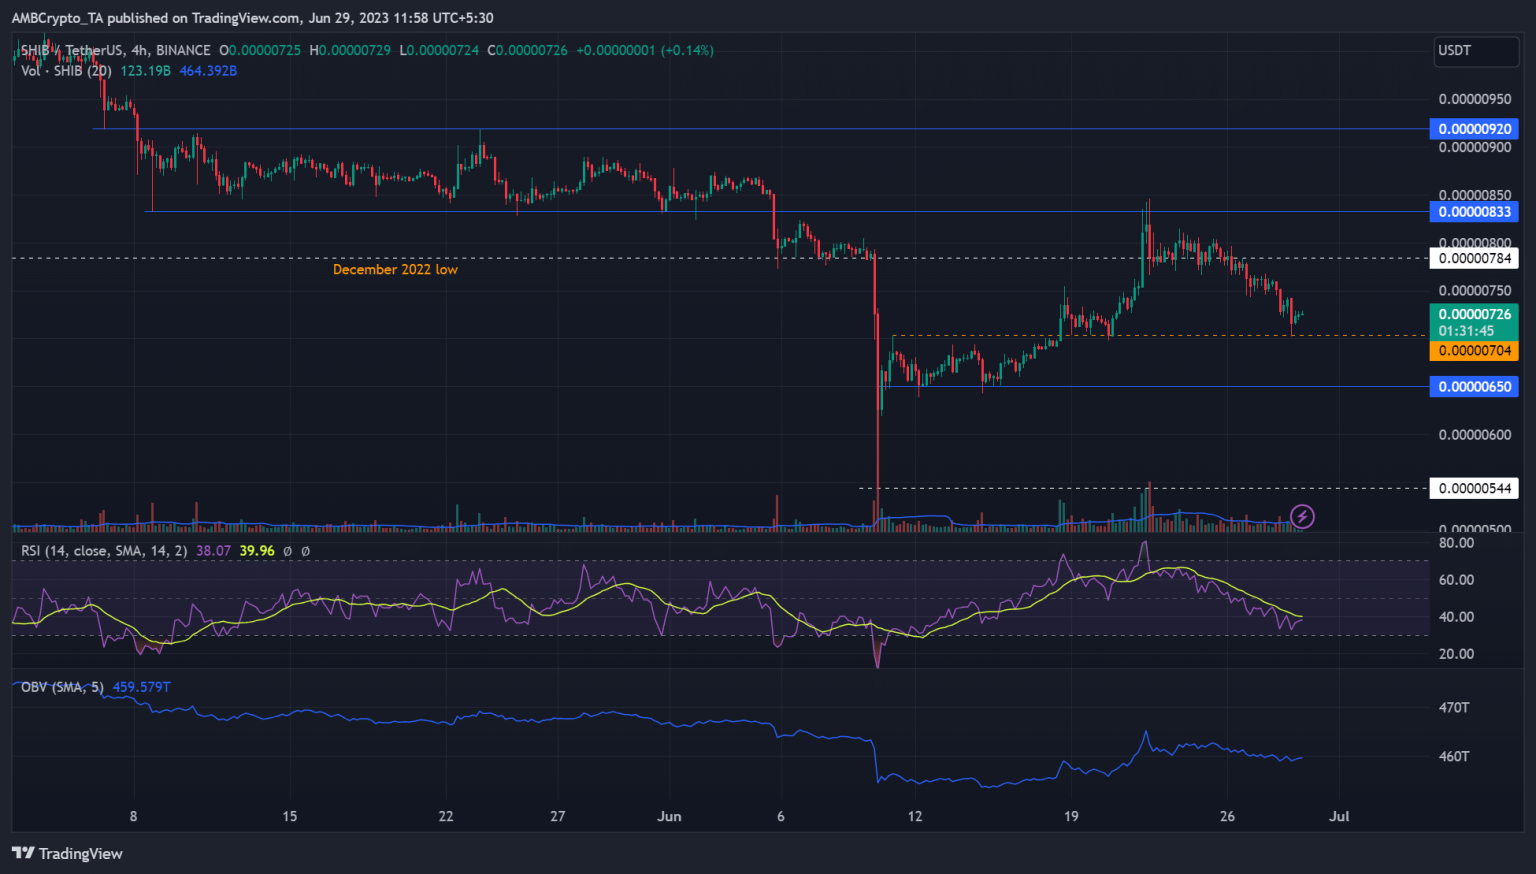Screen dimensions: 1536x874
Task: Click the white 0.00000544 price label
Action: click(1473, 488)
